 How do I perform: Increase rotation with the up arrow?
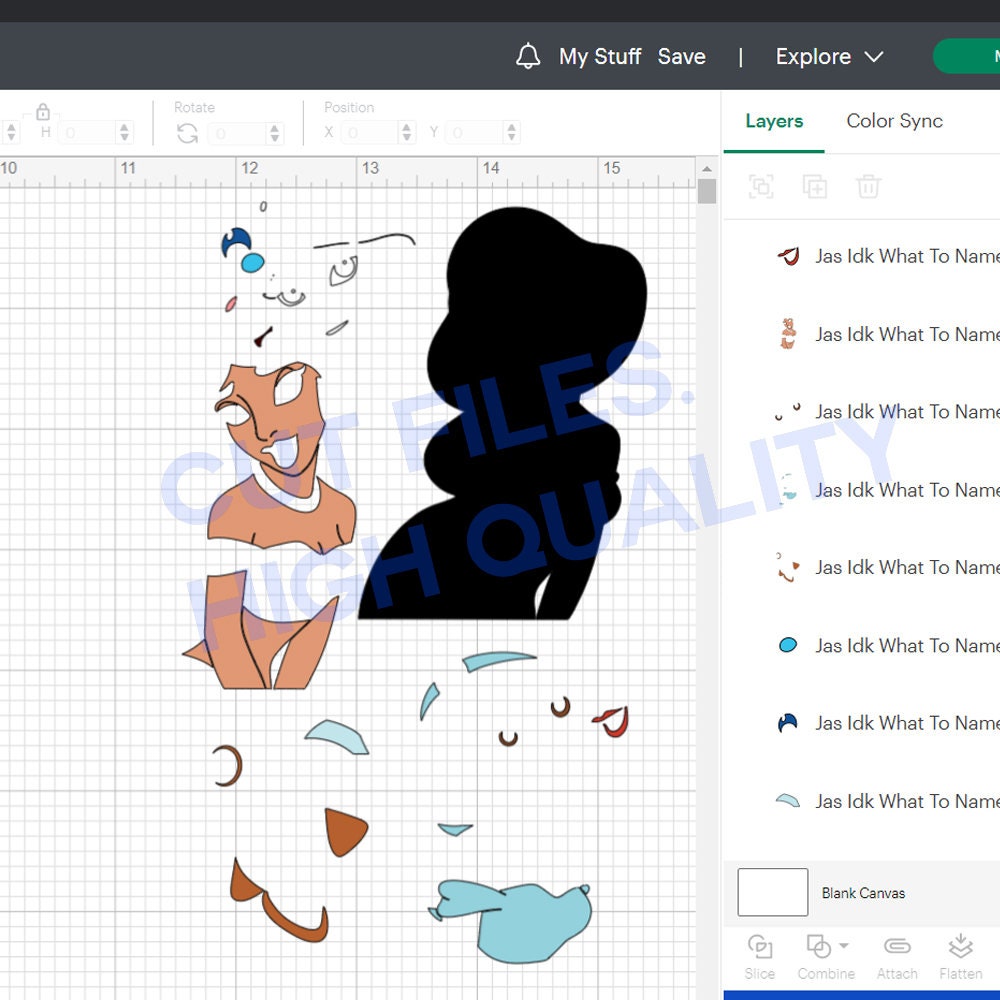click(275, 128)
